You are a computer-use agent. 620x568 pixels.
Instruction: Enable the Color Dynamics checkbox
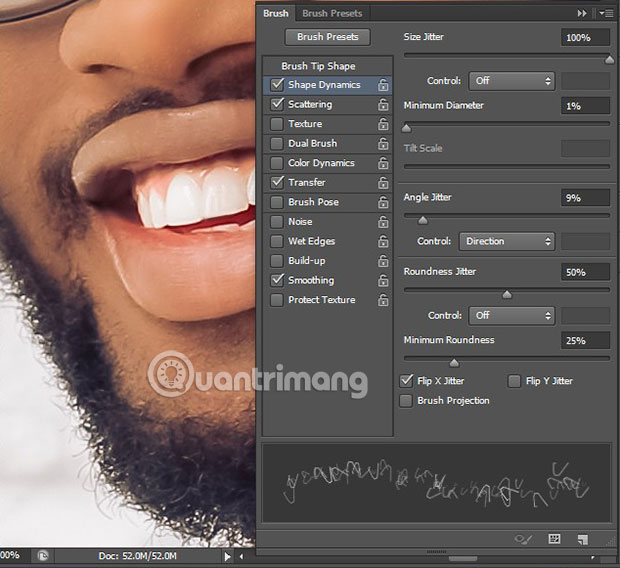coord(277,163)
